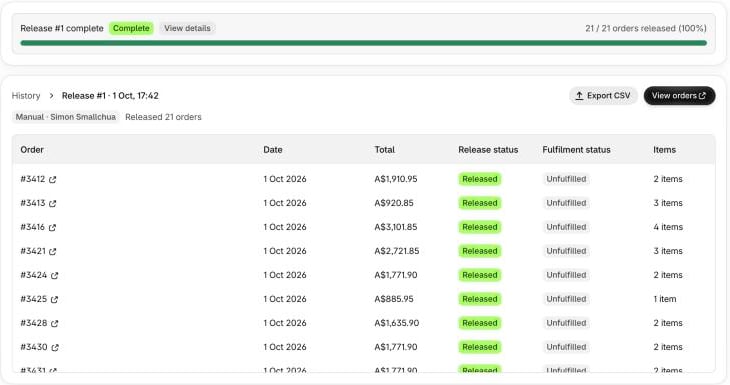Go back to History breadcrumb

(x=26, y=95)
